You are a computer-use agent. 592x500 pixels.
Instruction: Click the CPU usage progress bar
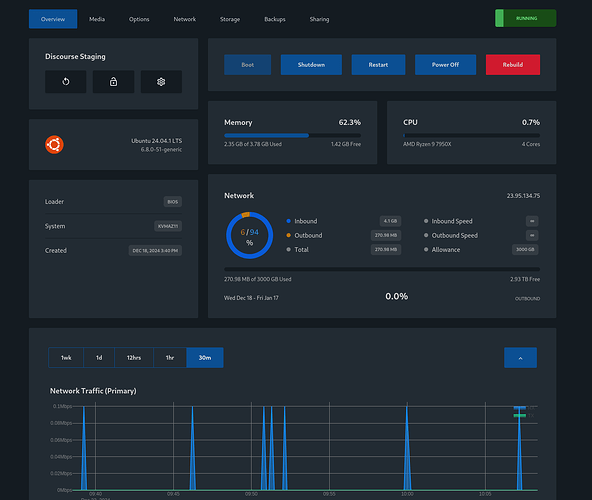pos(472,135)
